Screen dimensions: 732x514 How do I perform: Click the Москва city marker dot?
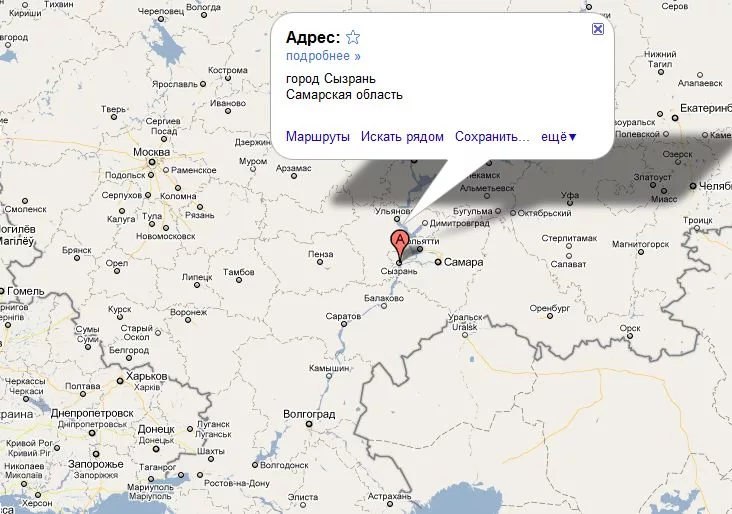(x=152, y=162)
